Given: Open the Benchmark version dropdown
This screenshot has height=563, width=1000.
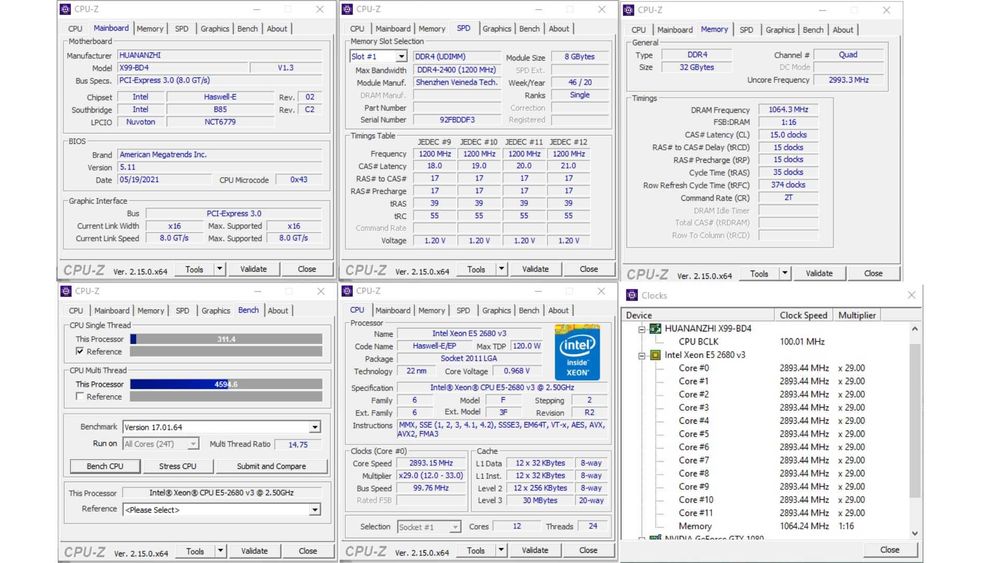Looking at the screenshot, I should (x=315, y=427).
